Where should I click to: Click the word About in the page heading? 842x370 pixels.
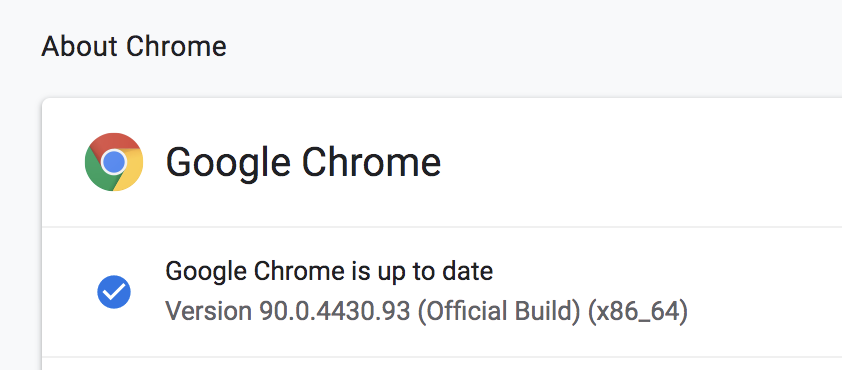pyautogui.click(x=80, y=46)
